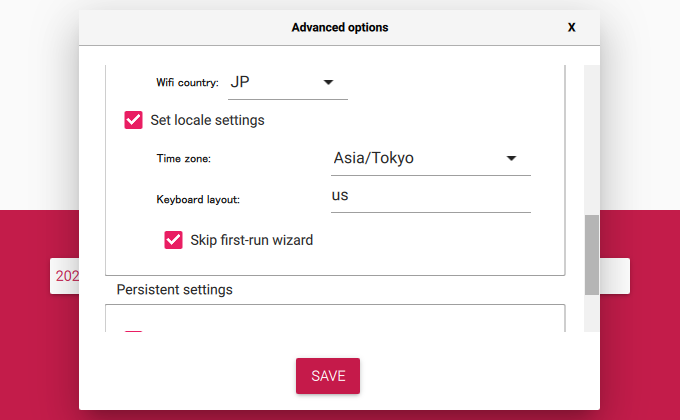The image size is (680, 420).
Task: Click the Set locale settings label text
Action: click(207, 120)
